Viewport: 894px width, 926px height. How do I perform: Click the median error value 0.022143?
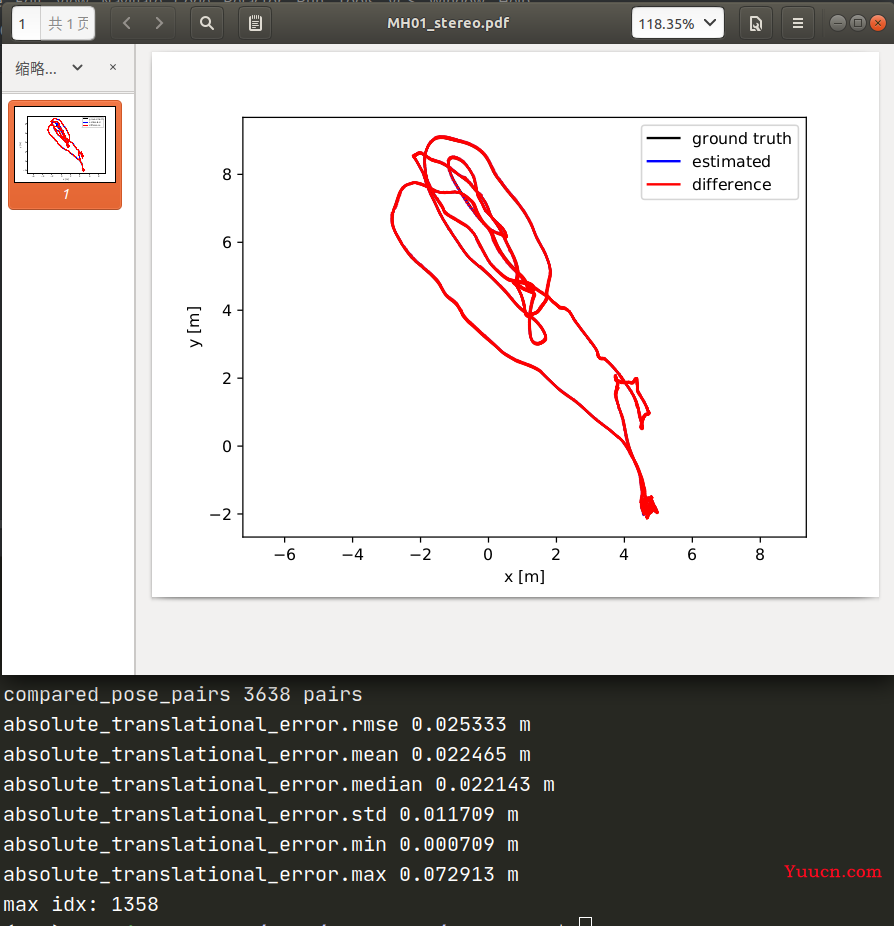tap(483, 785)
